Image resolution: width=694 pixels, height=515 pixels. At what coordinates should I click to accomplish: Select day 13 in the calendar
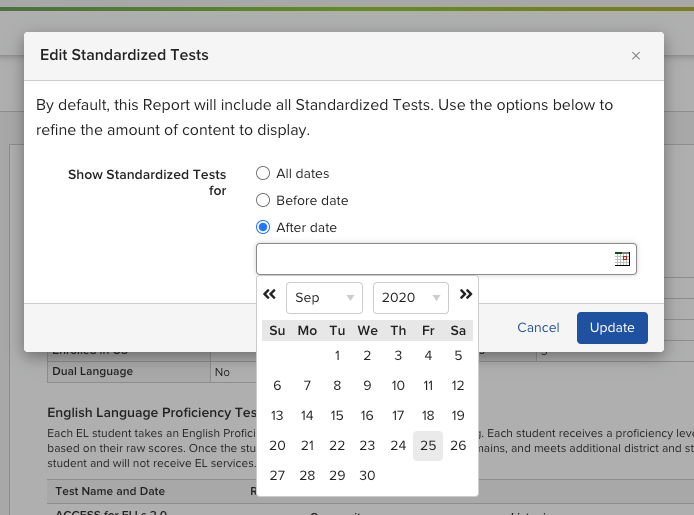click(277, 415)
